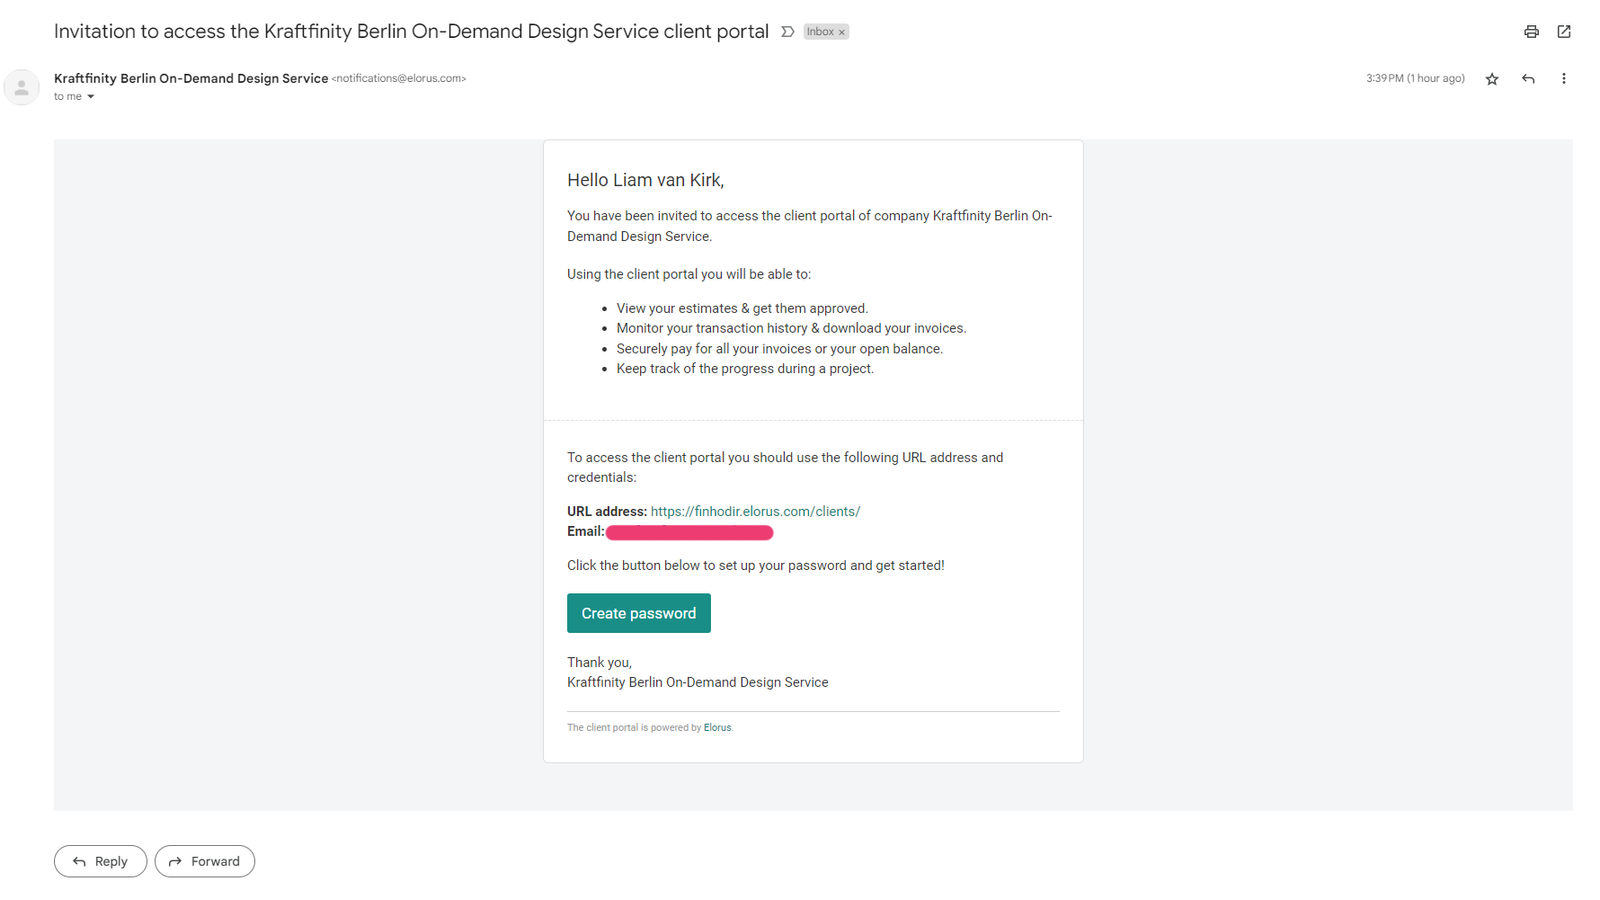Click the reply arrow icon near timestamp

tap(1528, 79)
